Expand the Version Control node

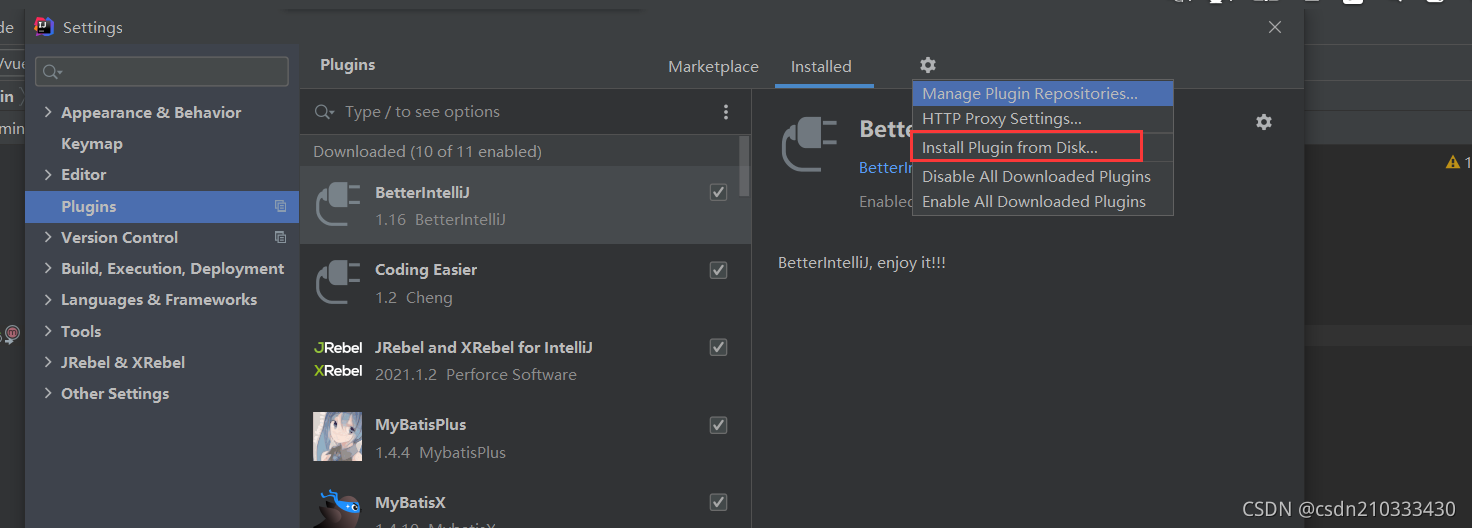point(48,237)
